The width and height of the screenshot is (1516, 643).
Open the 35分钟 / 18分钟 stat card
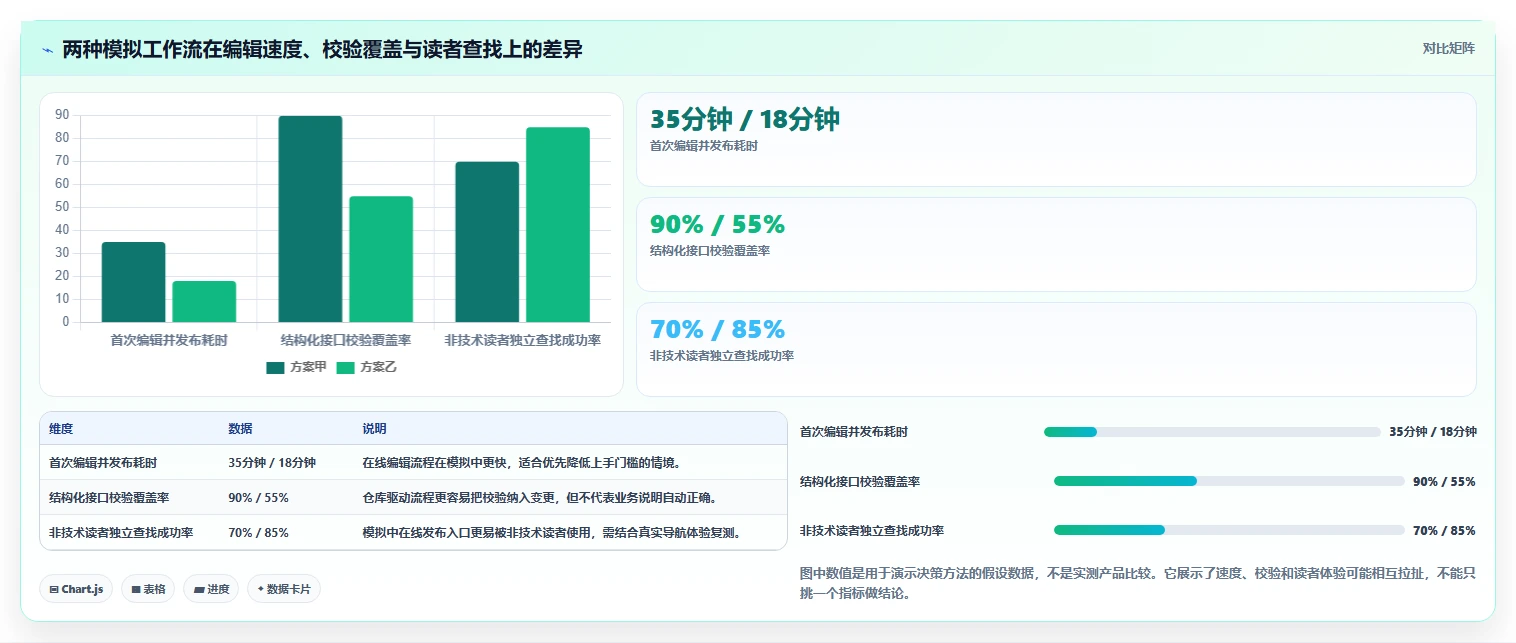point(1056,139)
